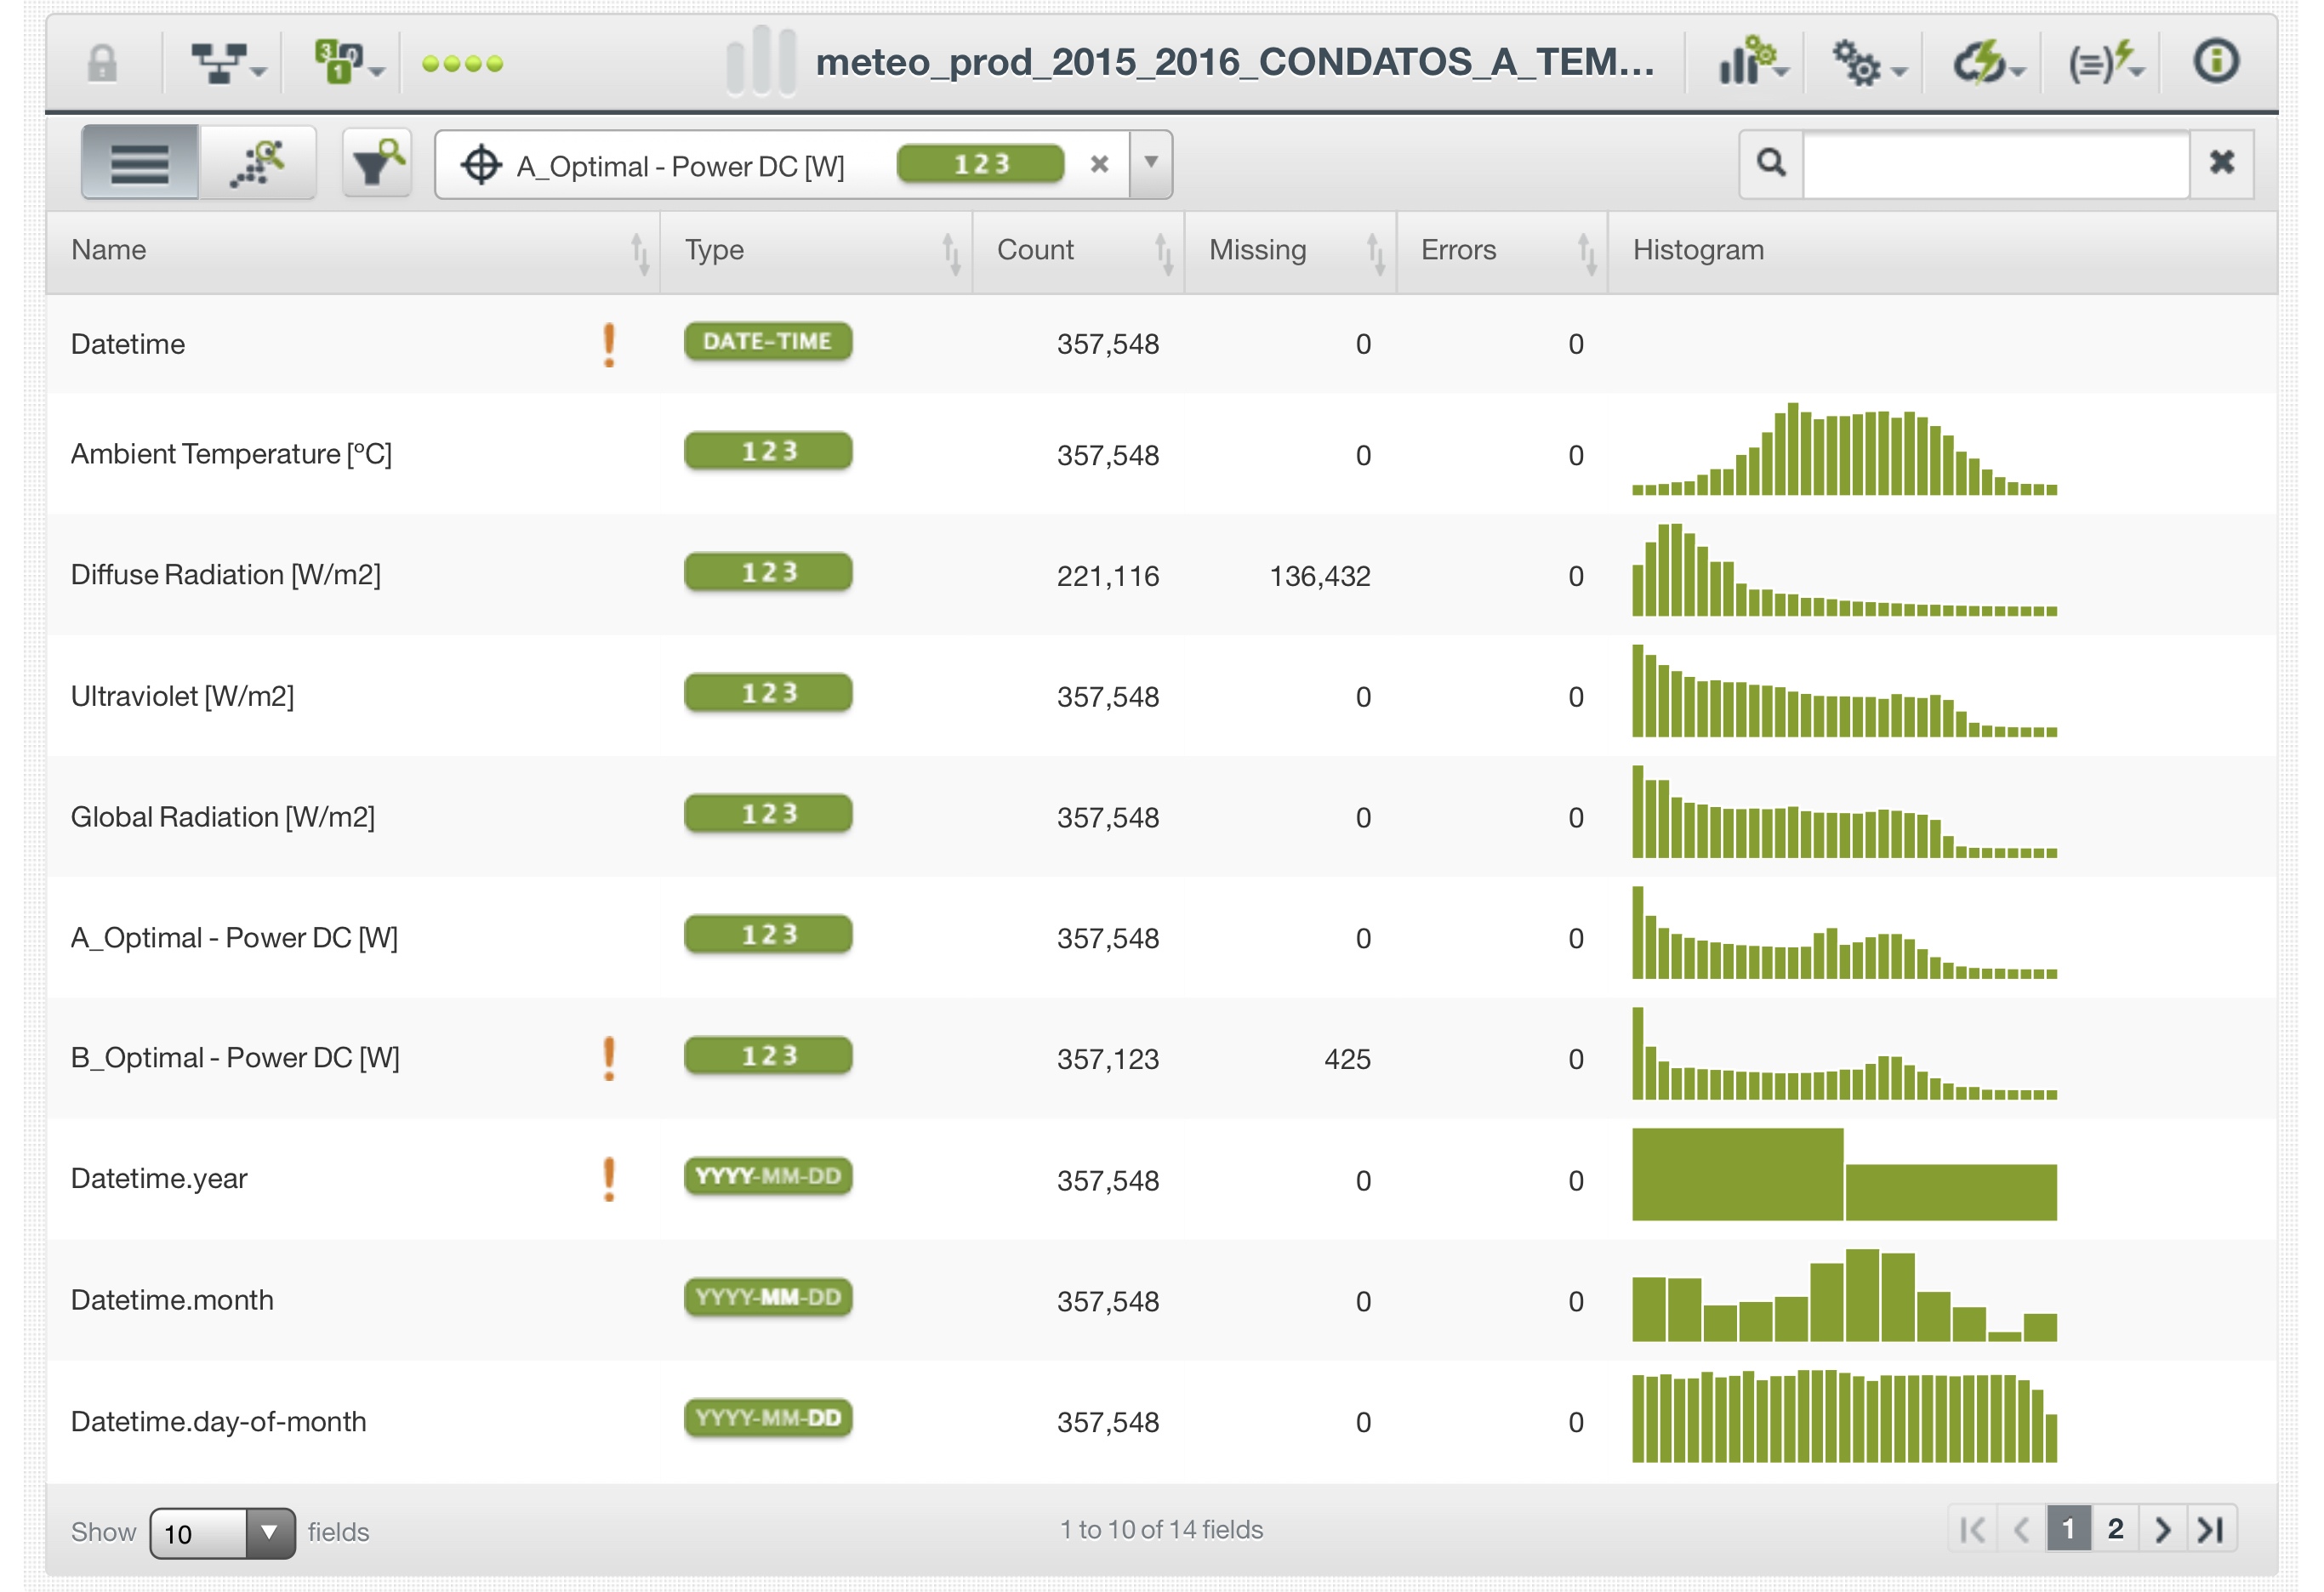Go to page 2 of fields
Screen dimensions: 2324x1592
[x=2115, y=1529]
